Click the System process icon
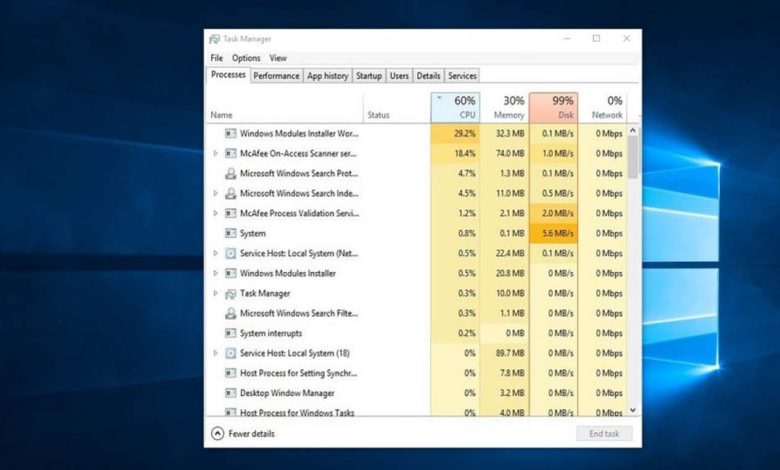The image size is (780, 470). [230, 233]
